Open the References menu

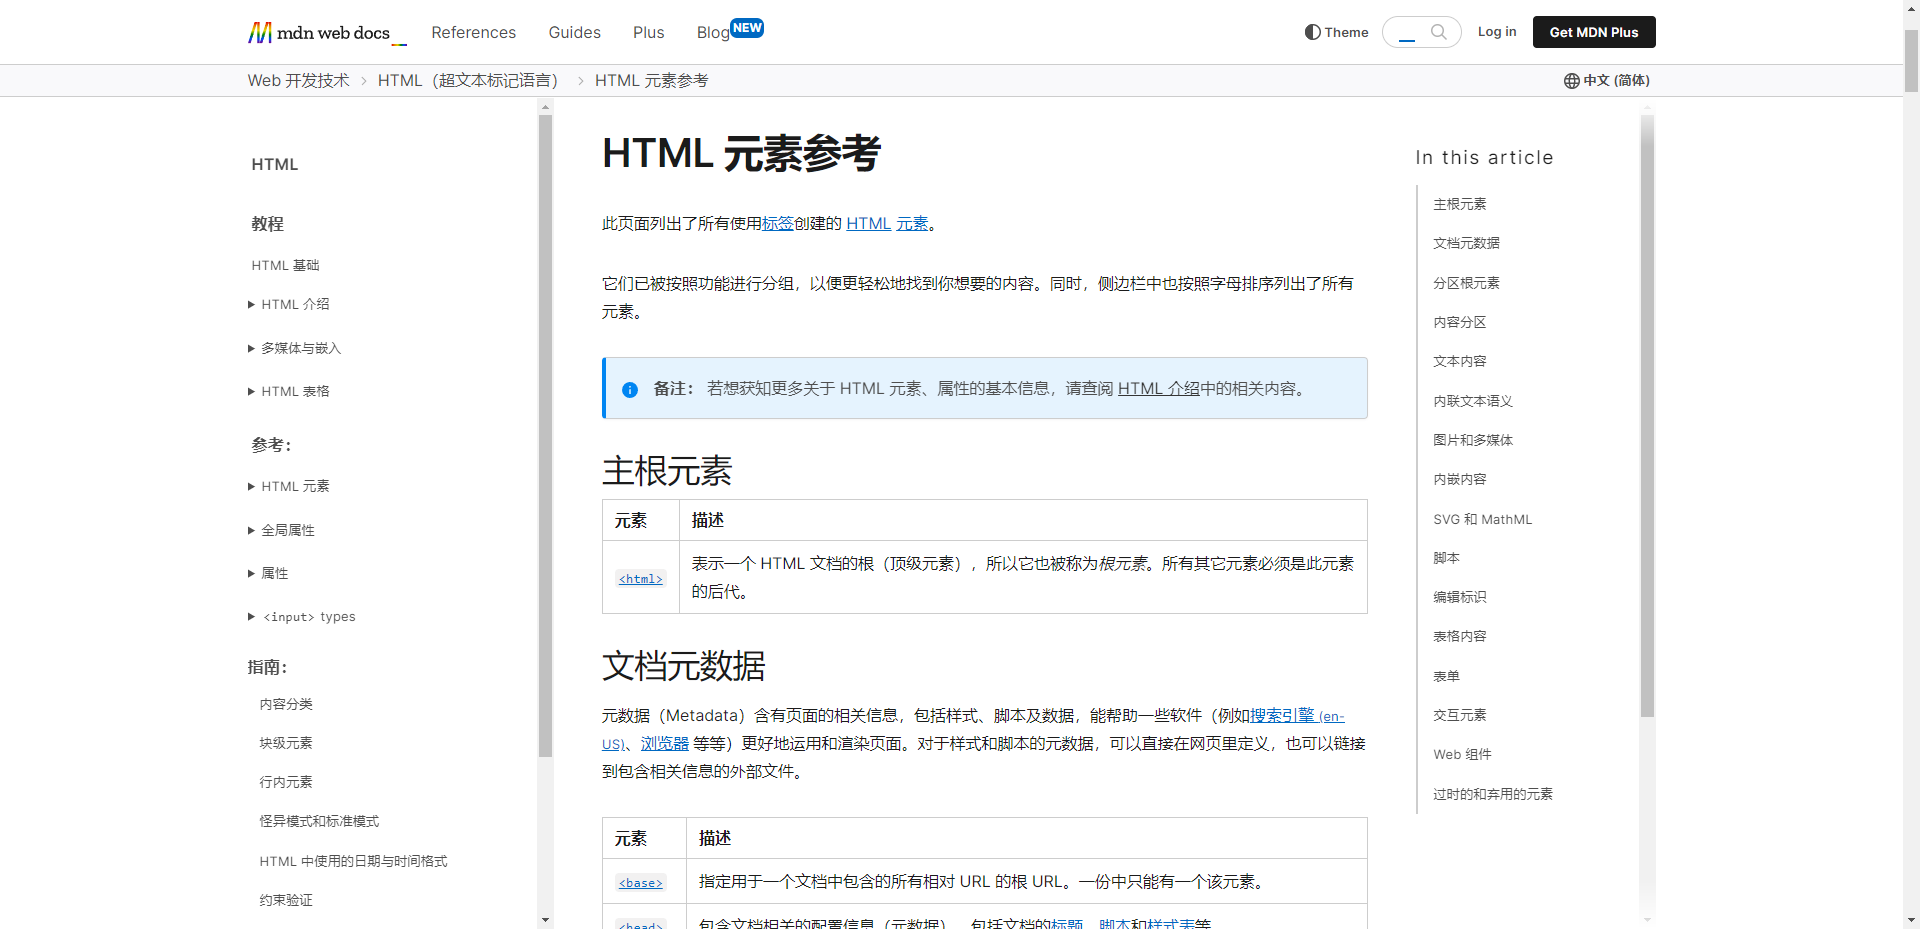point(473,33)
